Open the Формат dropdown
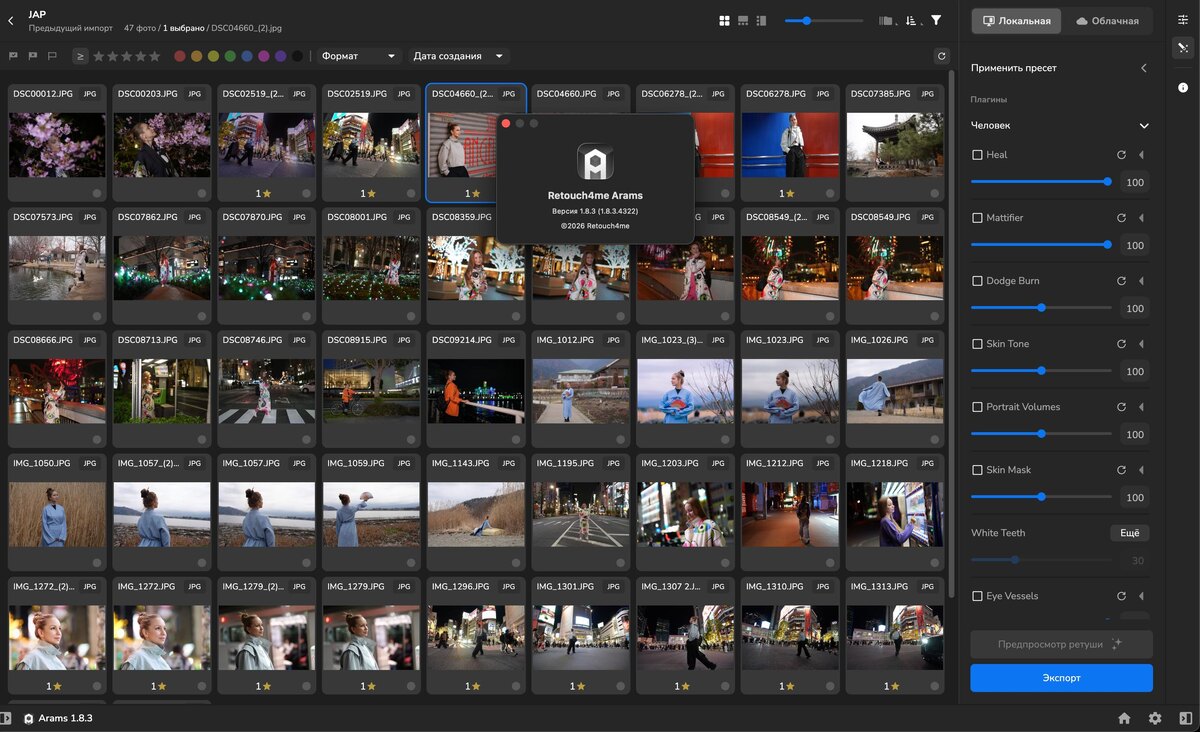The width and height of the screenshot is (1200, 732). click(358, 56)
